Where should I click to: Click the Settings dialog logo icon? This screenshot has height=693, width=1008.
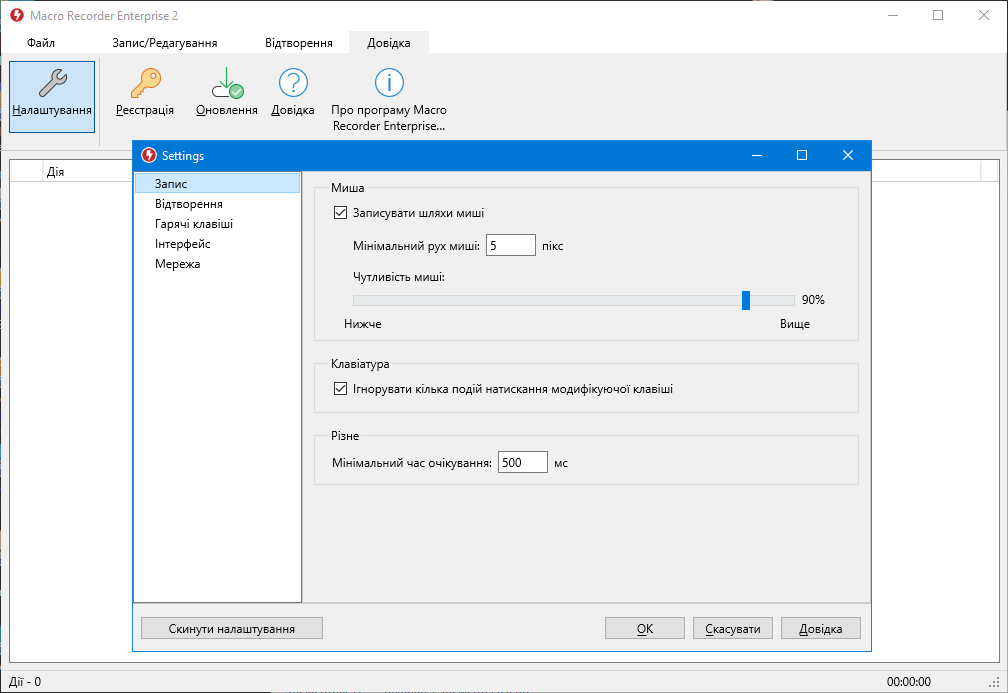(149, 155)
